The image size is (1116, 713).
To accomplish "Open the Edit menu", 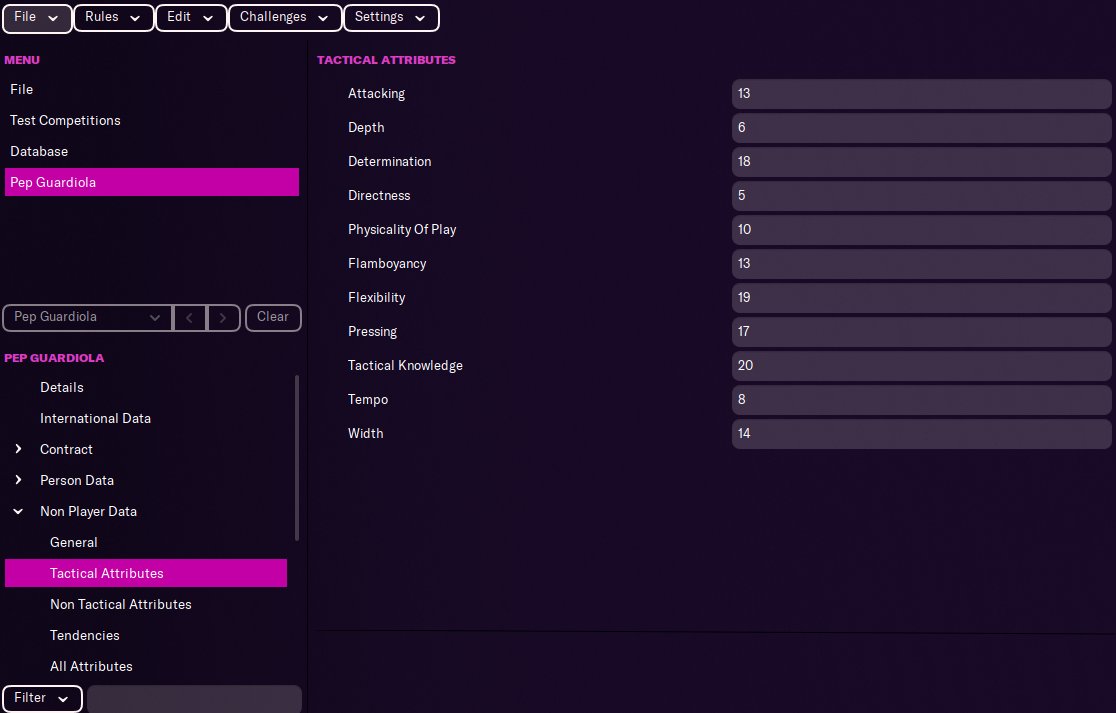I will 191,18.
